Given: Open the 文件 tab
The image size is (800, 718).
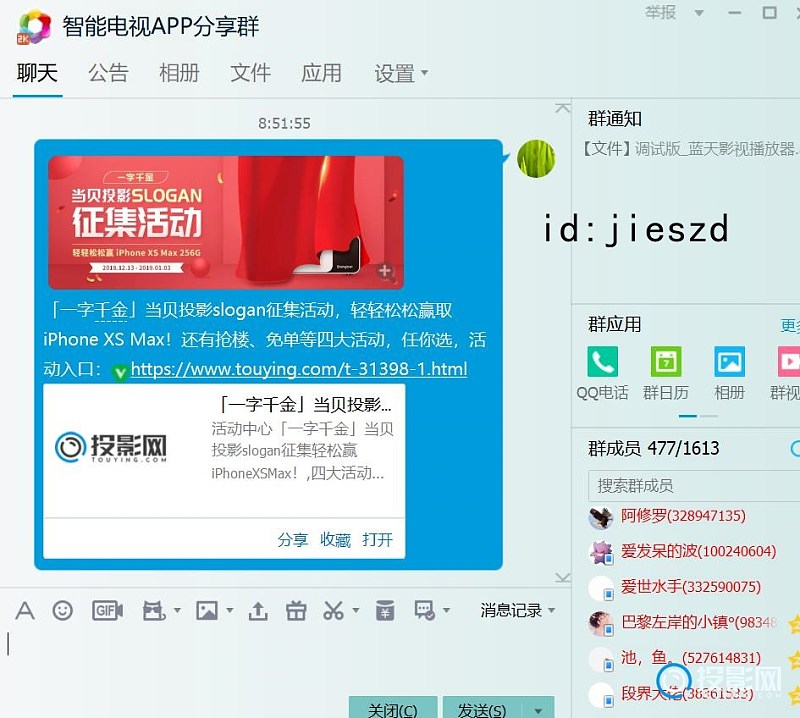Looking at the screenshot, I should pos(250,73).
